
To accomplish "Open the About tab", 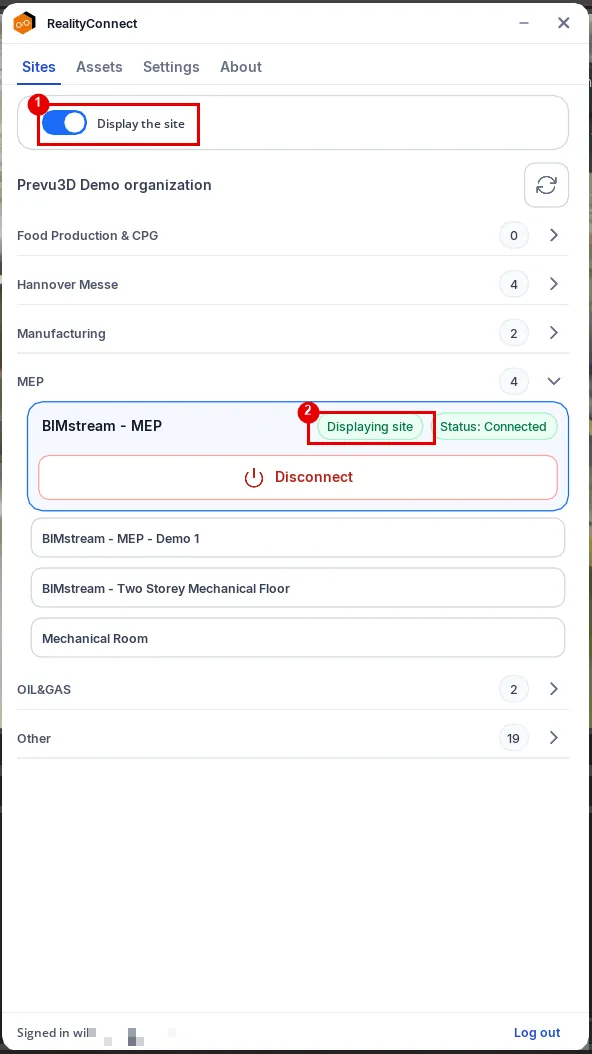I will [x=241, y=67].
